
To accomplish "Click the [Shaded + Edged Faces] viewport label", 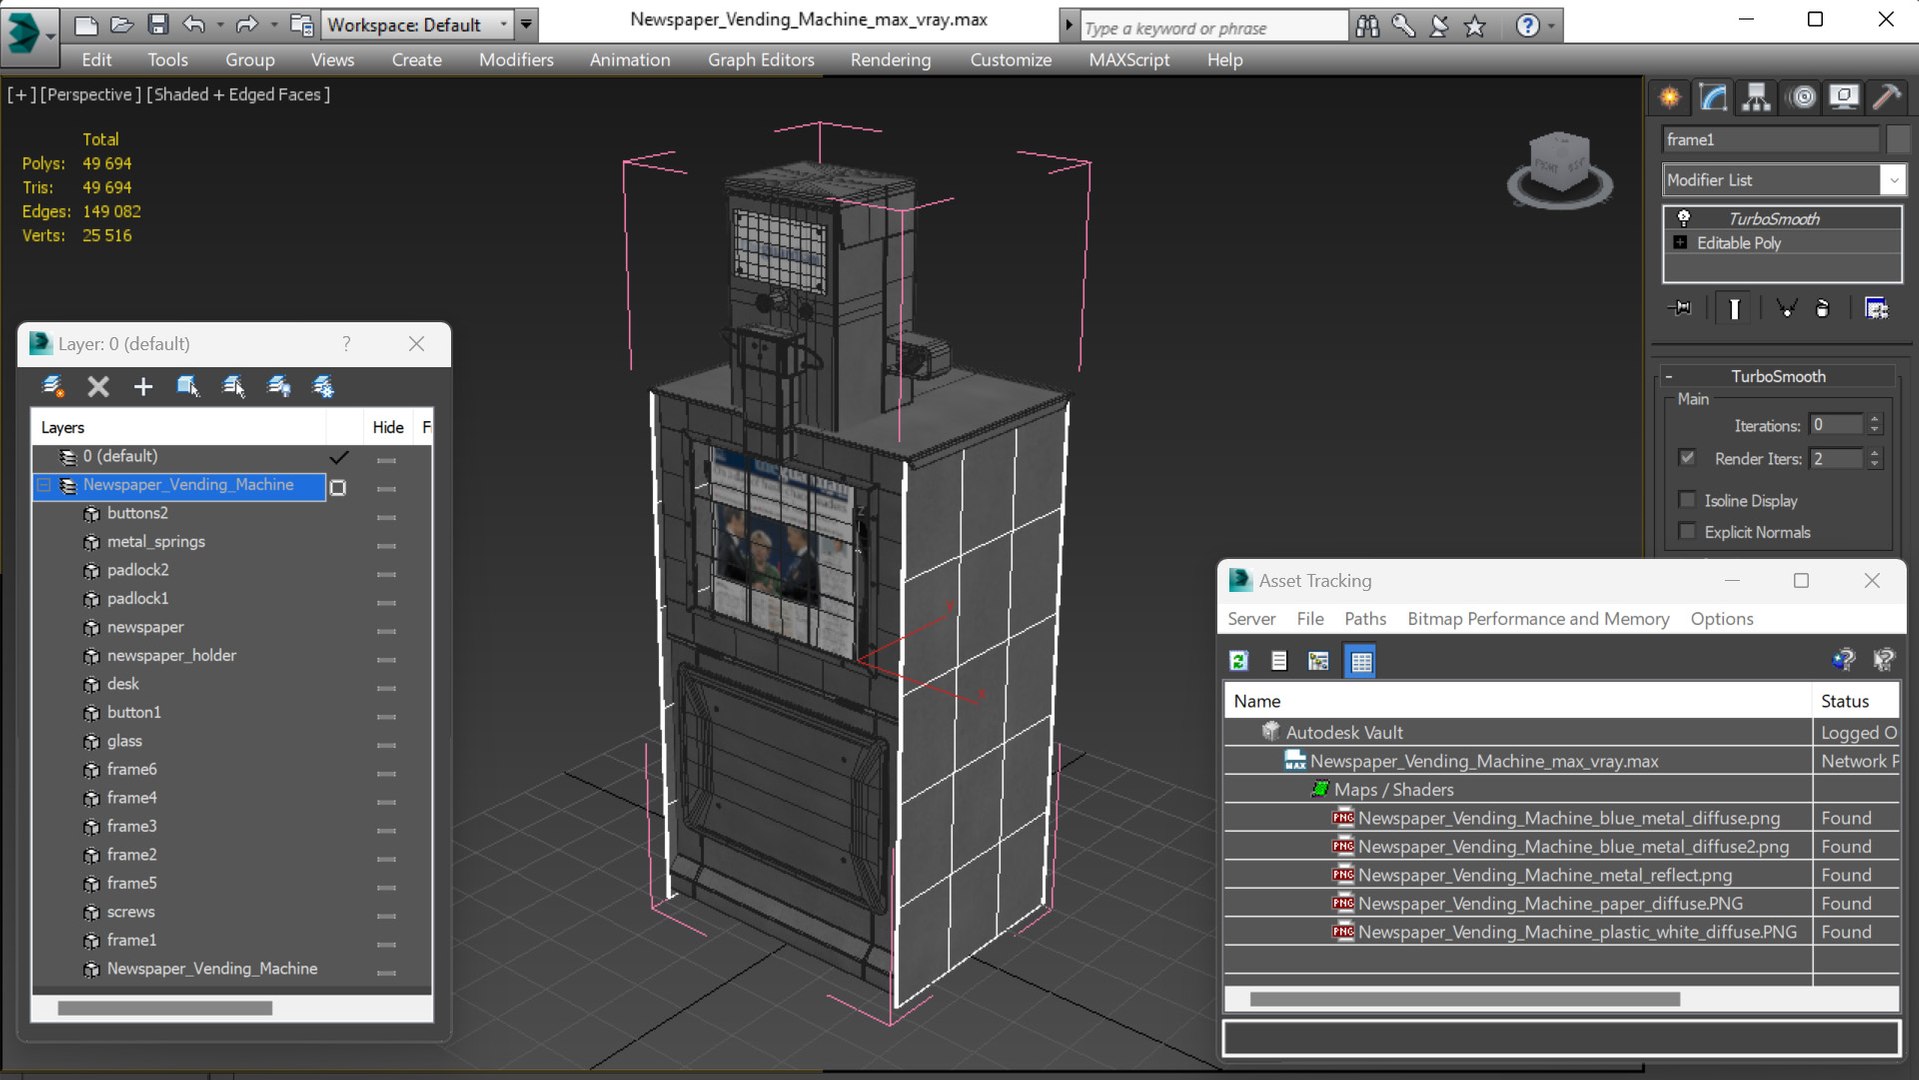I will pyautogui.click(x=238, y=94).
